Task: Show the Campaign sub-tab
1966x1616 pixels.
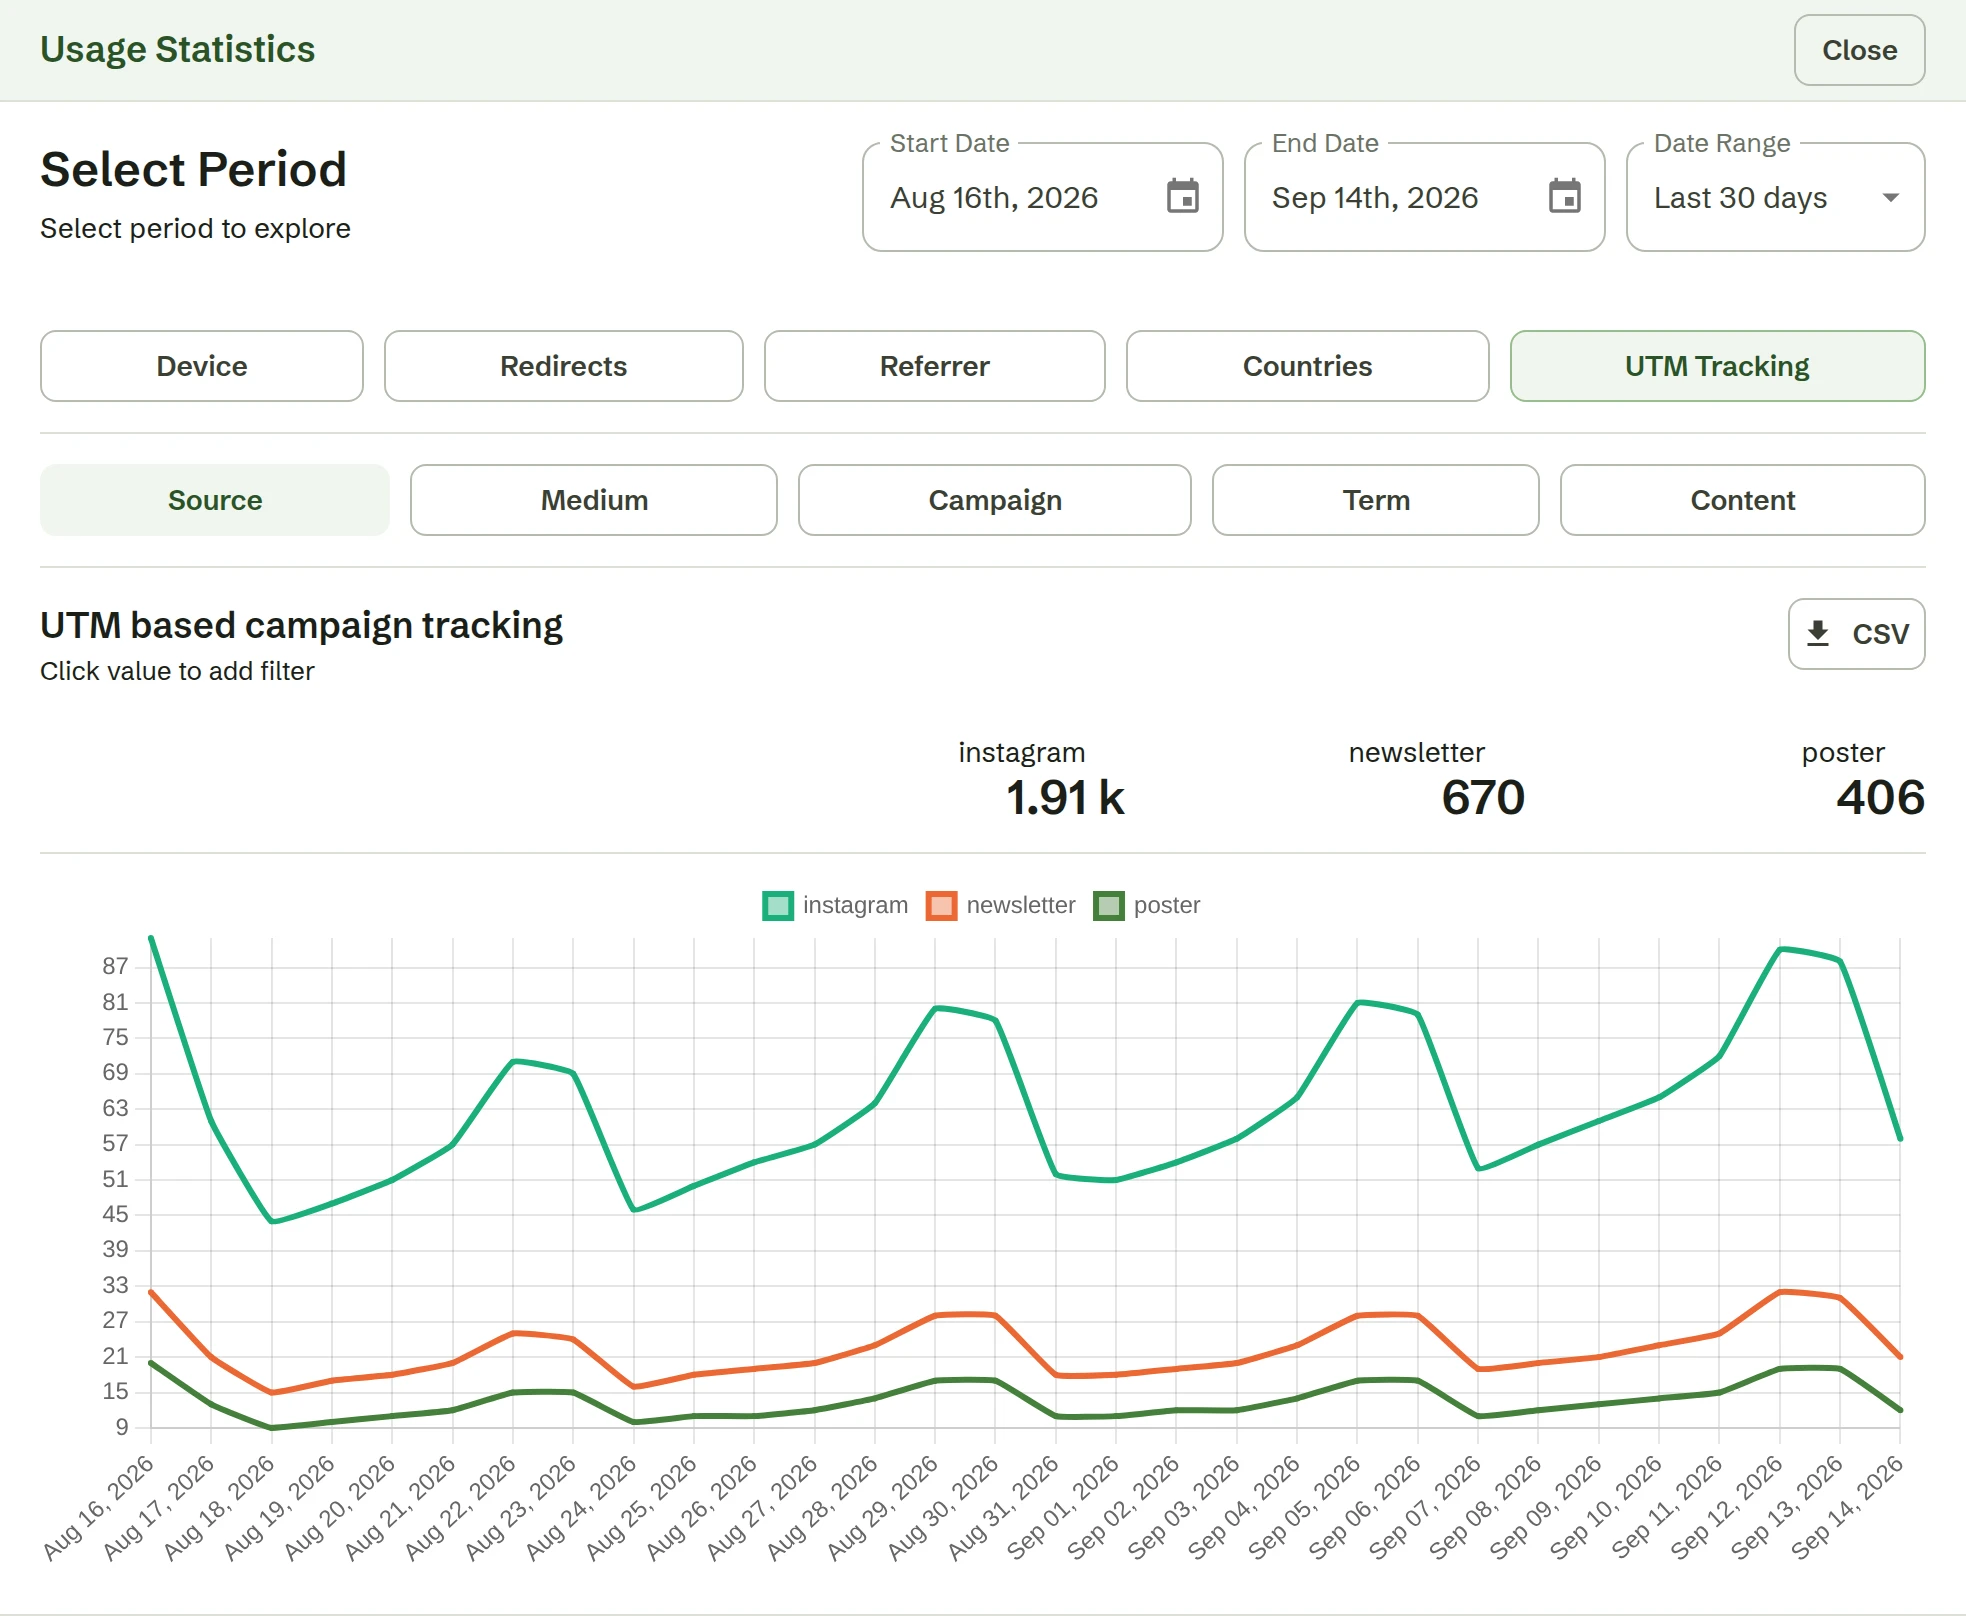Action: click(995, 500)
